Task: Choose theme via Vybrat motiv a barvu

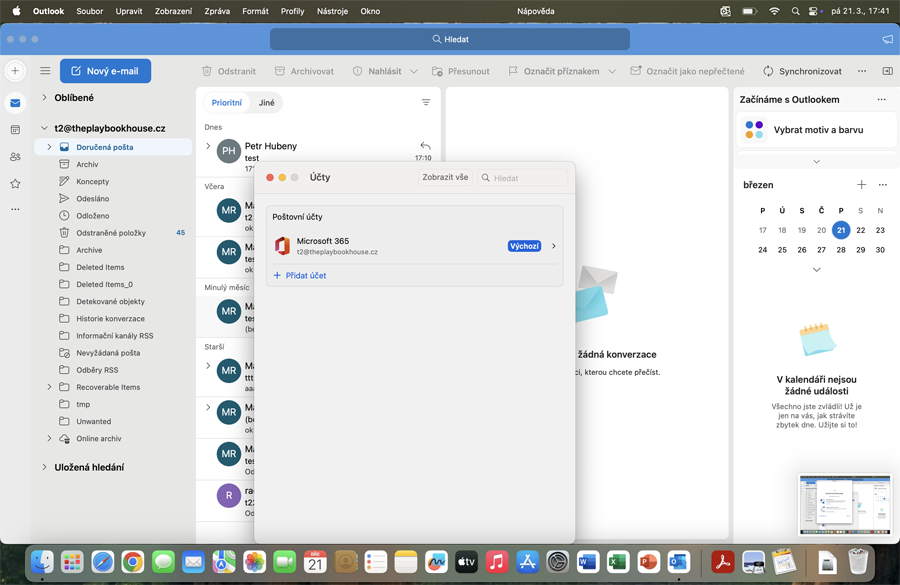Action: click(x=817, y=130)
